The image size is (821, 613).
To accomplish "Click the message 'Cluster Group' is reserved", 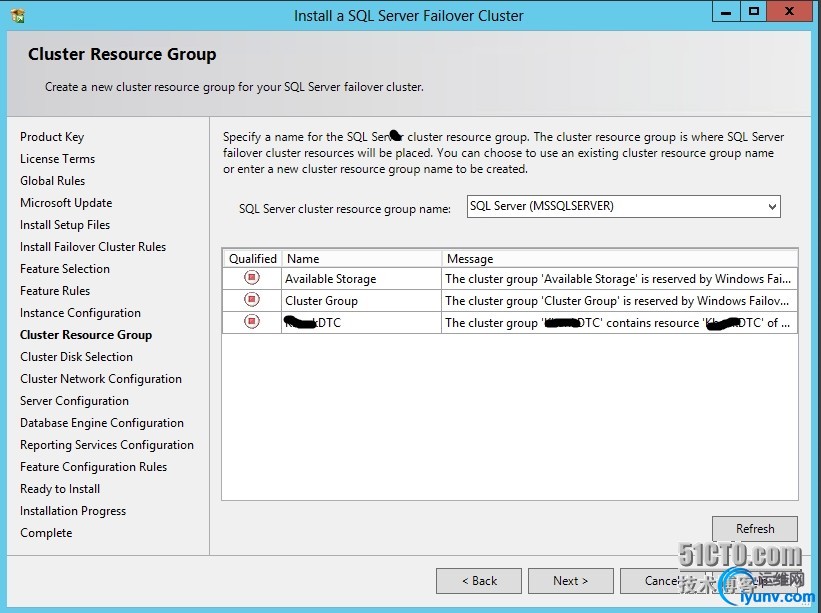I will pos(617,300).
